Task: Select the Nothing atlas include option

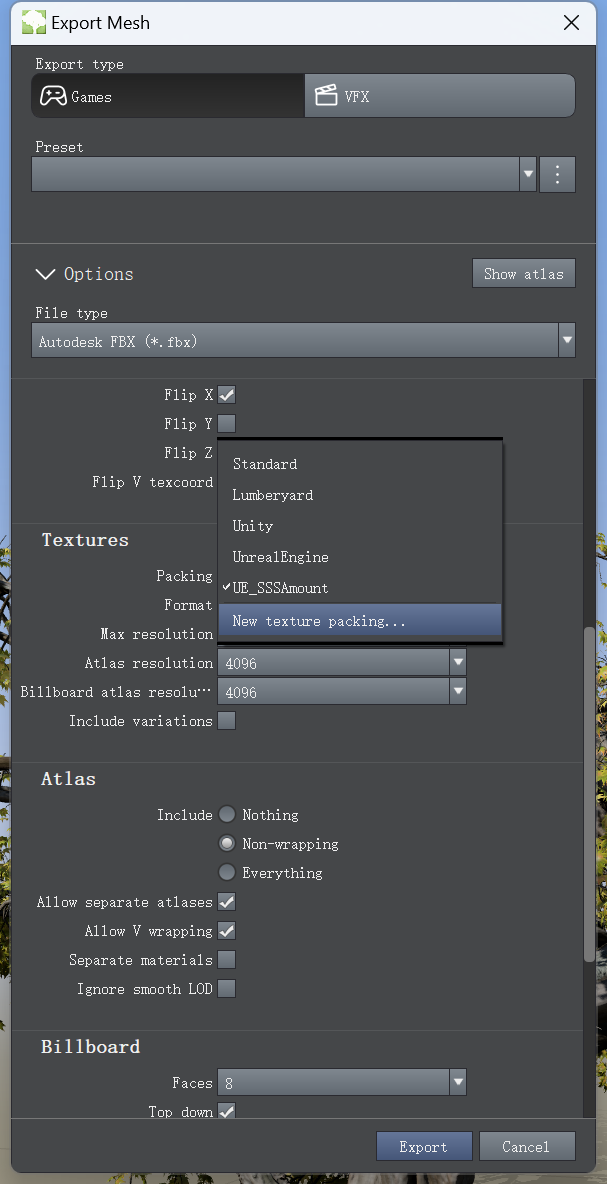Action: [228, 815]
